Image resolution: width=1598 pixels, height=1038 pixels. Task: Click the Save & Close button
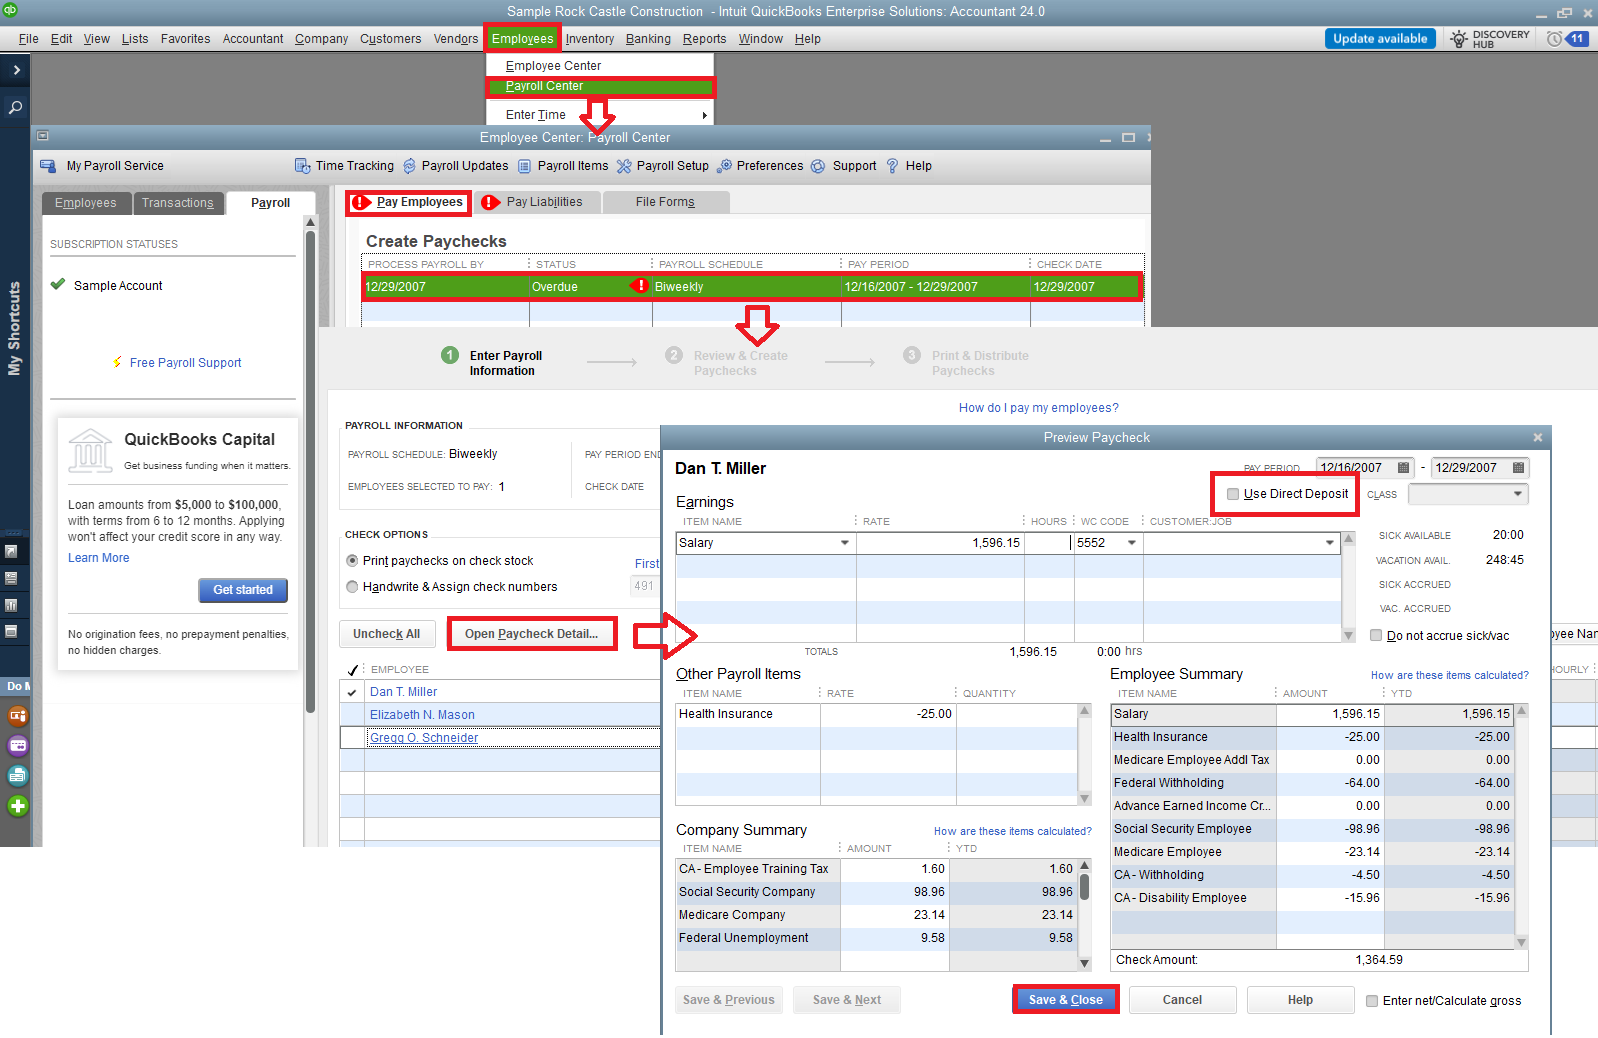point(1065,1000)
